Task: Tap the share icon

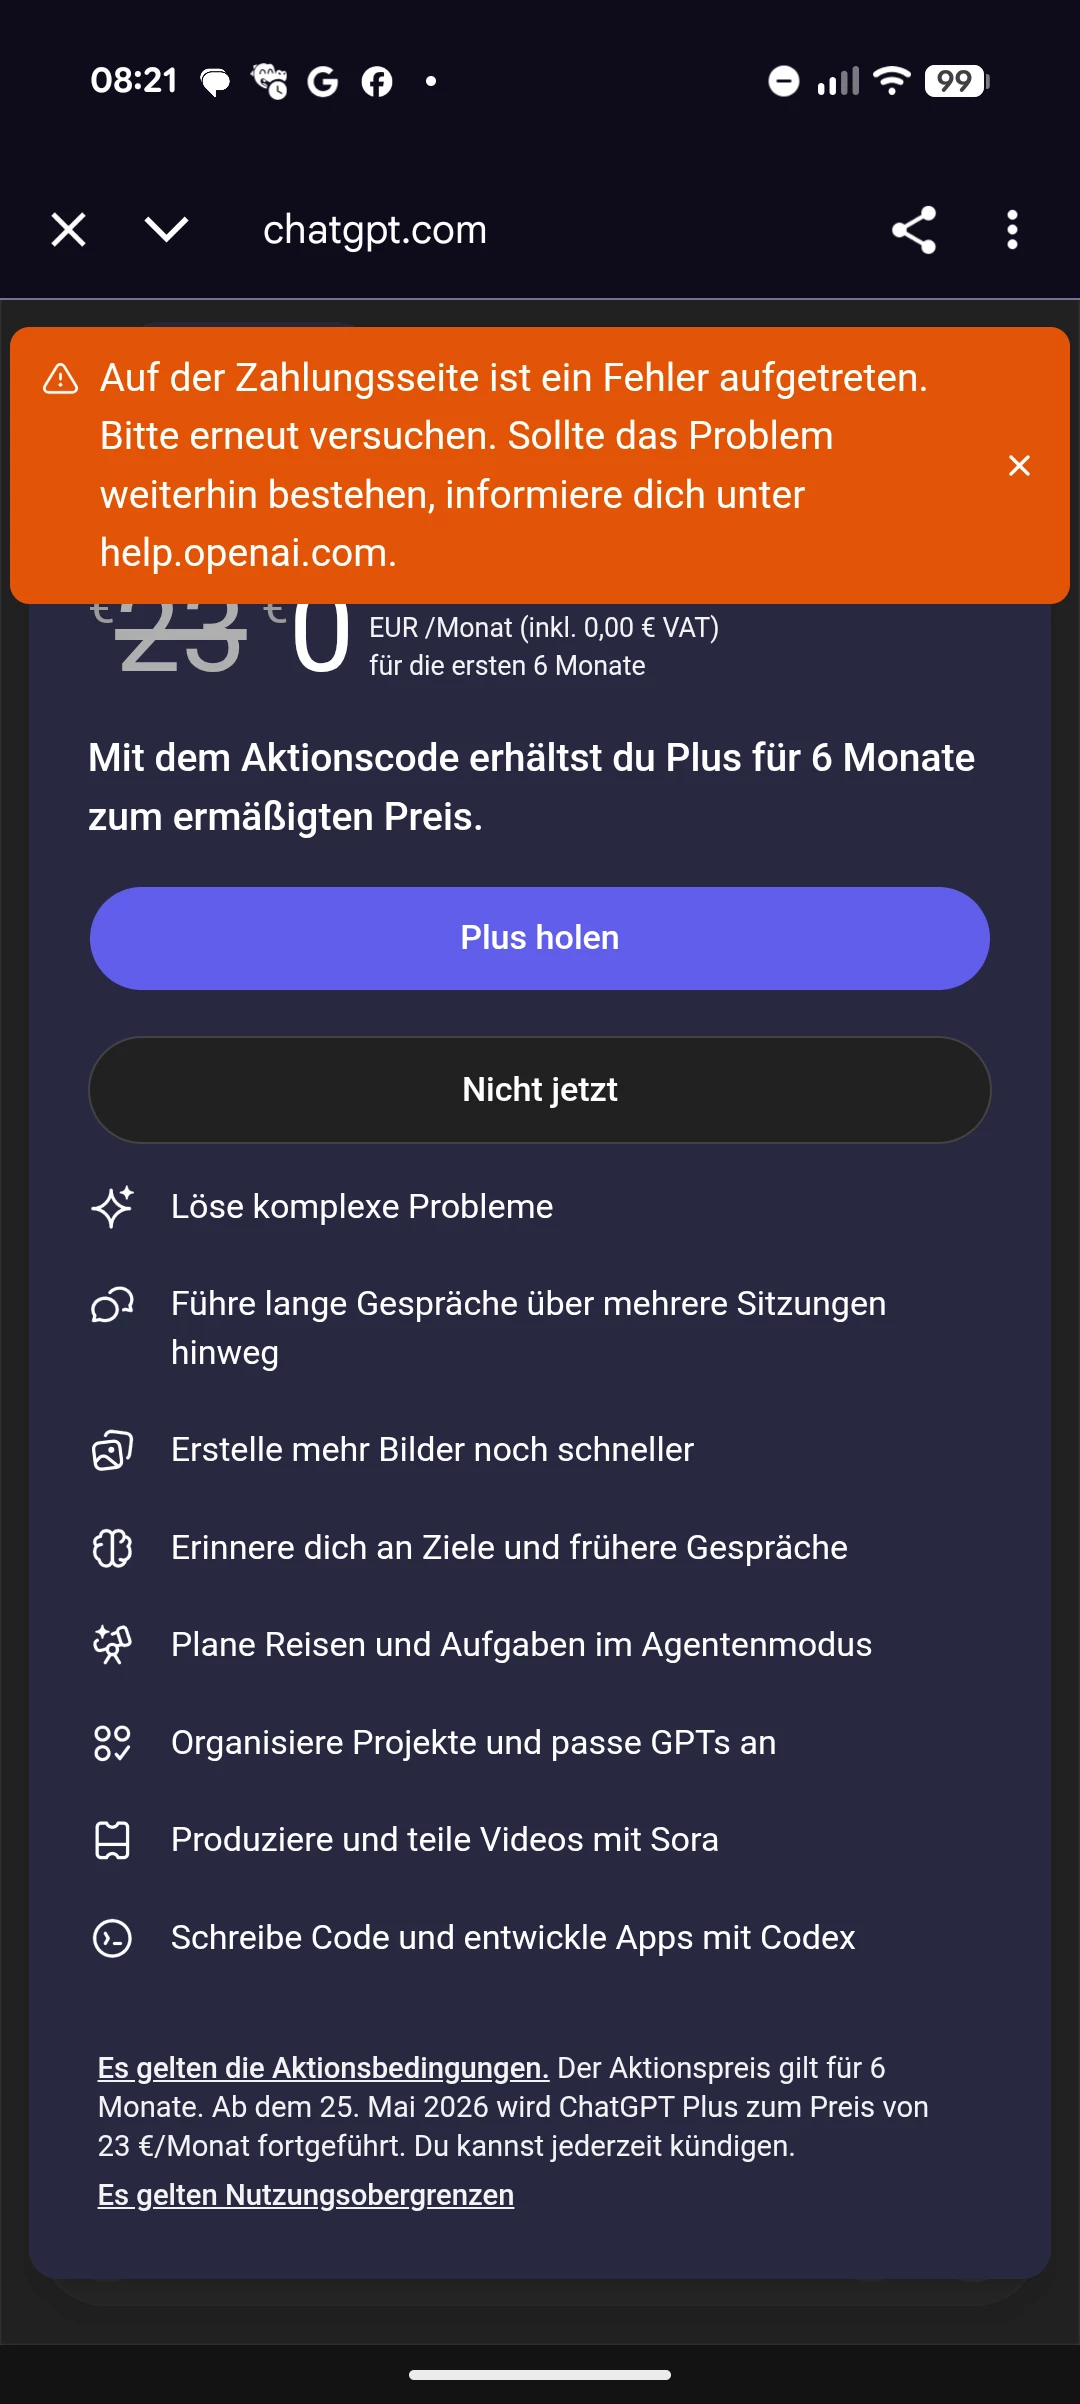Action: coord(913,230)
